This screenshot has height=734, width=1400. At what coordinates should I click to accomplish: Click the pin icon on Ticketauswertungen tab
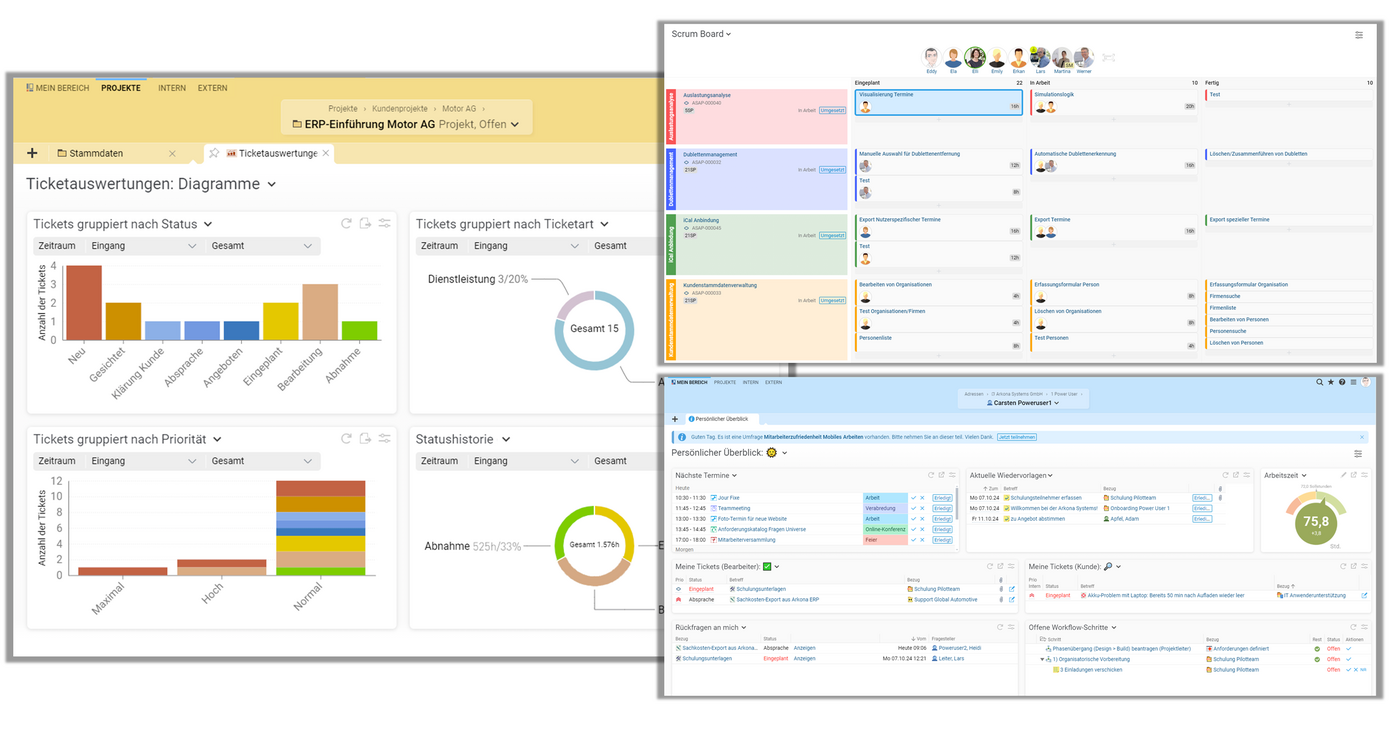tap(213, 153)
